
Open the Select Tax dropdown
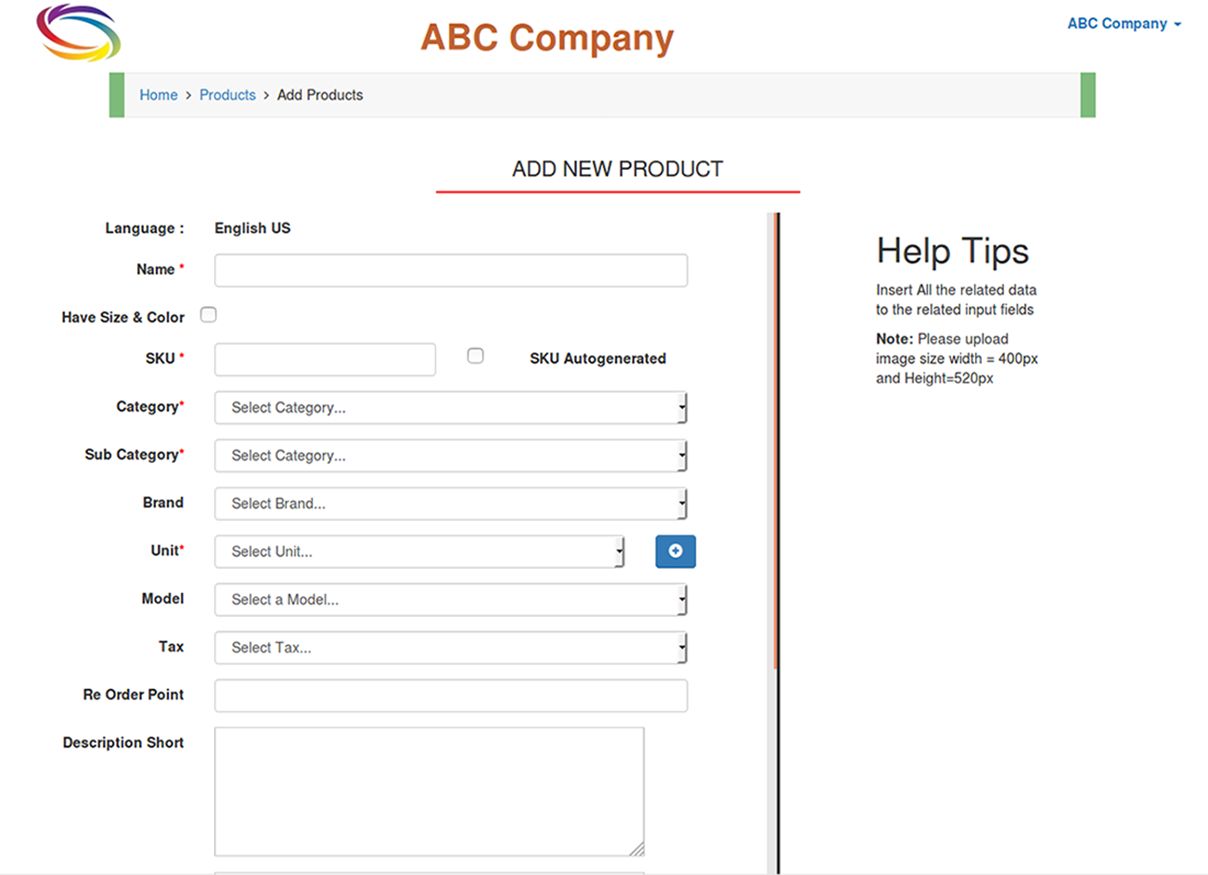click(450, 648)
